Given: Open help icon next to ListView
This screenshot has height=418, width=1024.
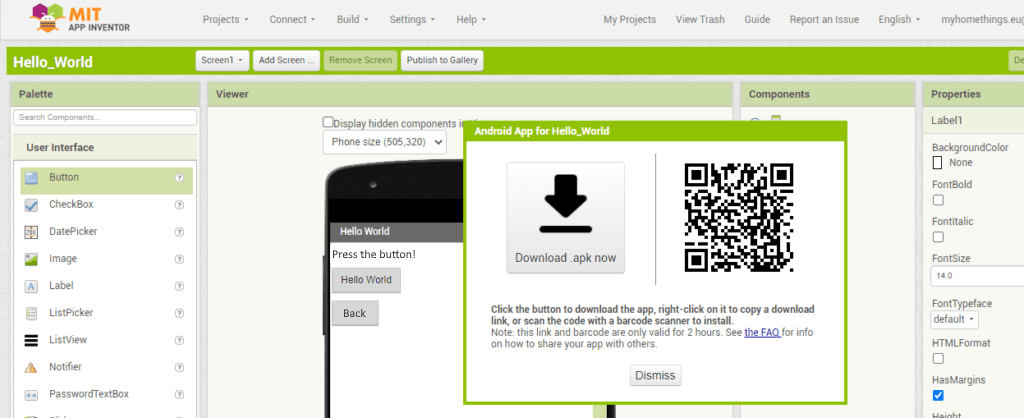Looking at the screenshot, I should pyautogui.click(x=180, y=340).
